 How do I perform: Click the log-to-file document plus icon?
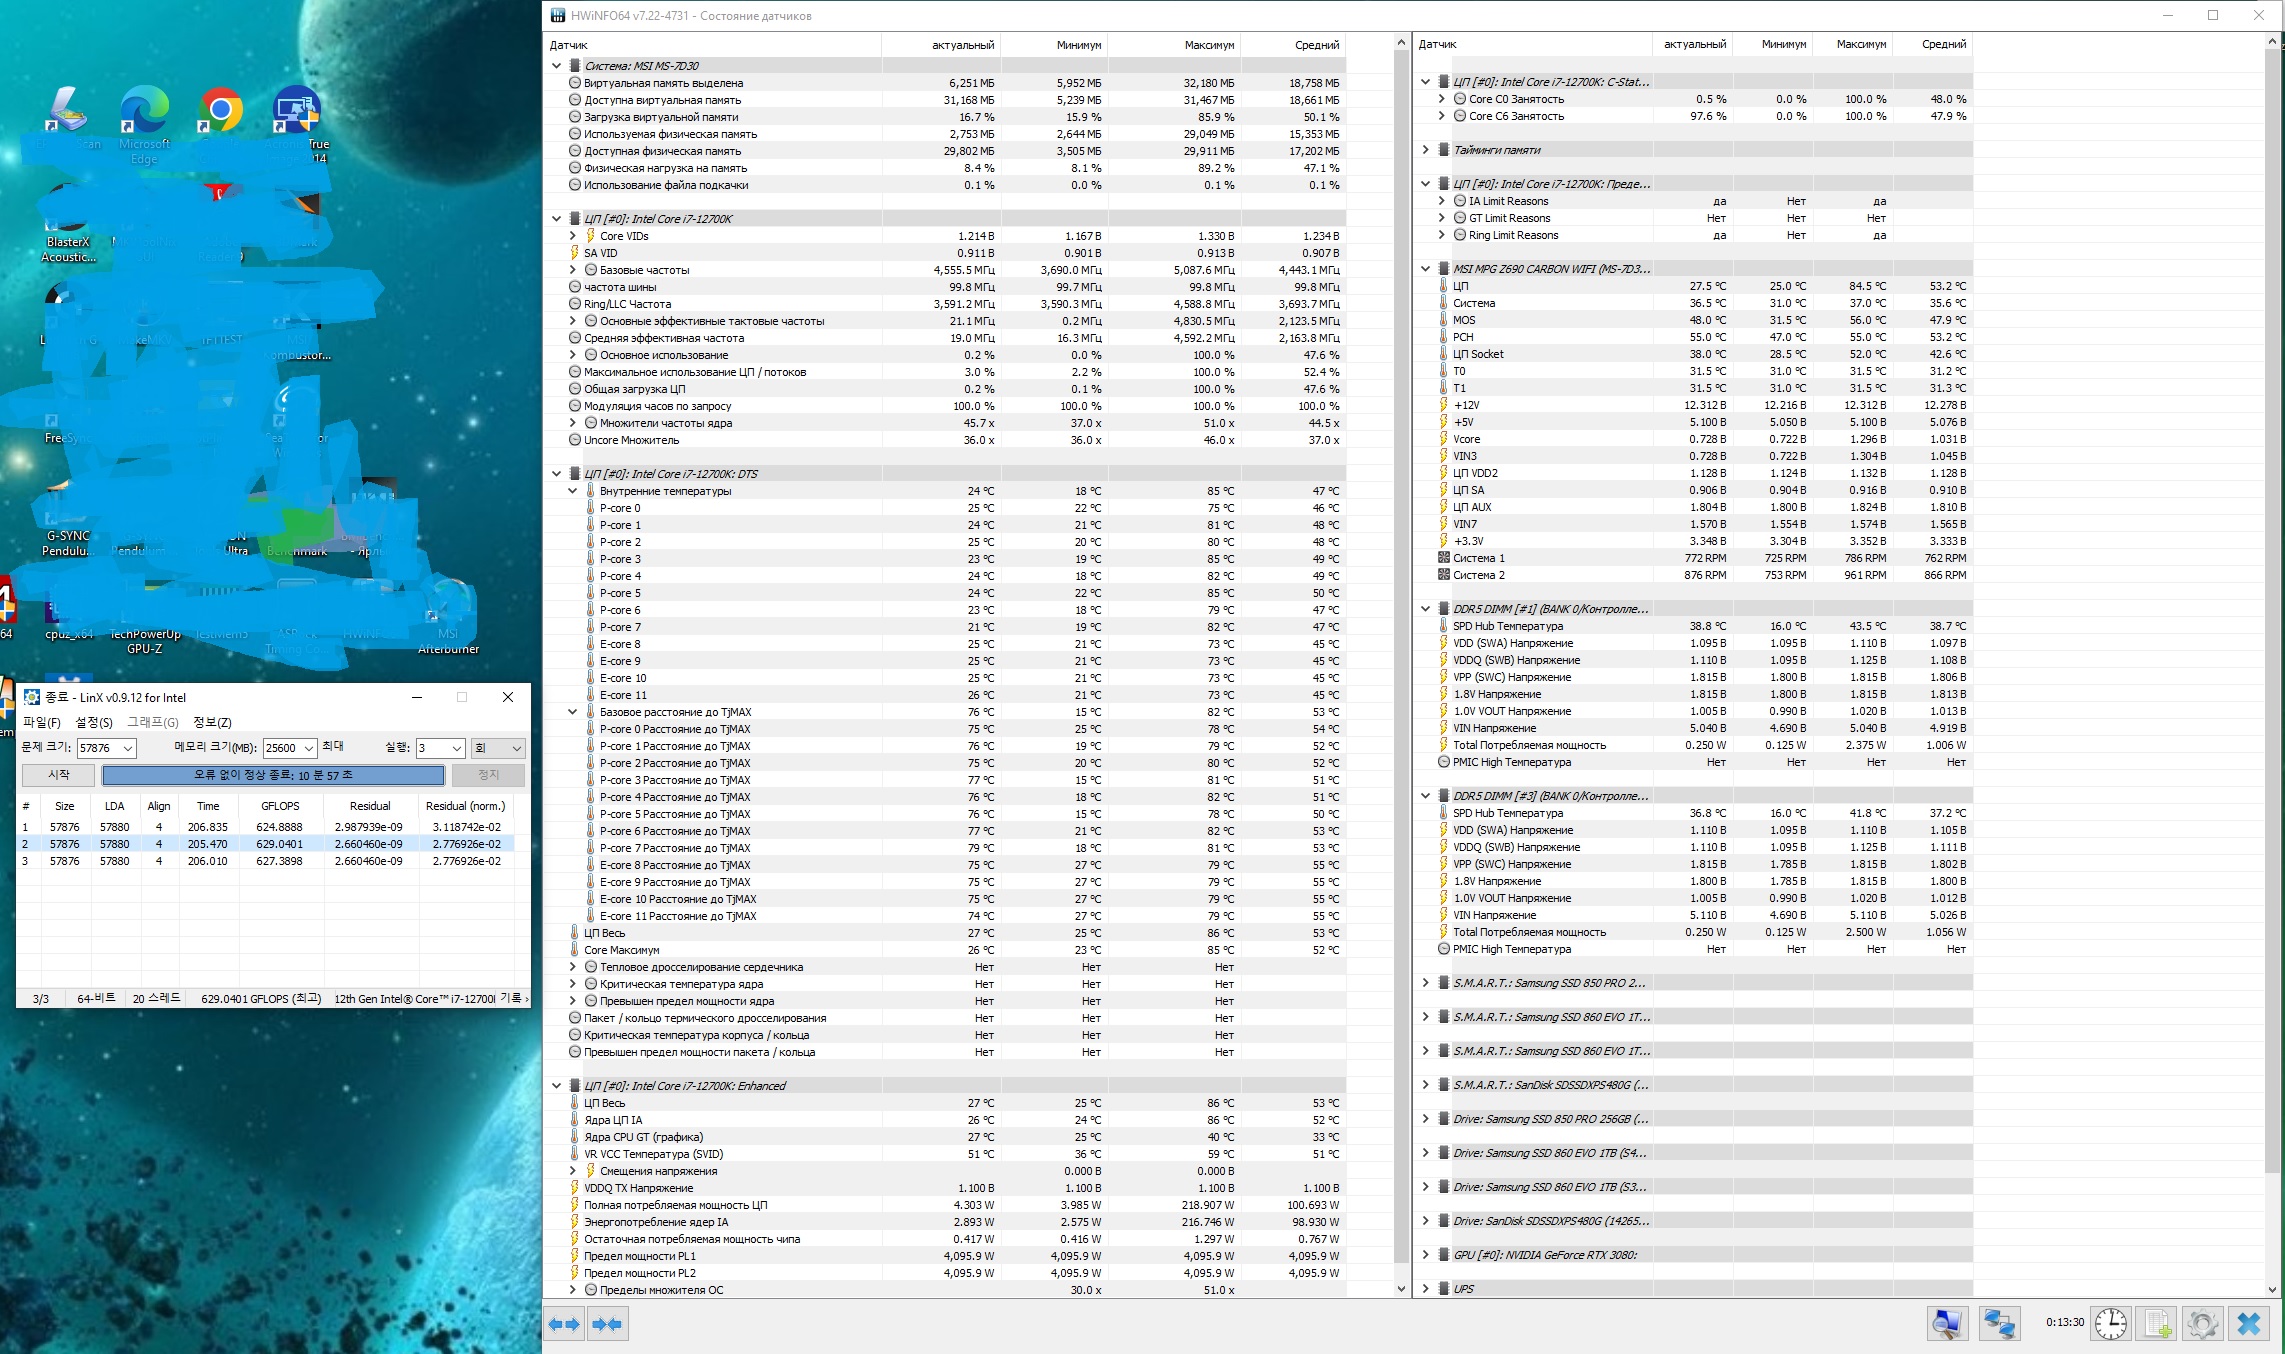pos(2157,1324)
